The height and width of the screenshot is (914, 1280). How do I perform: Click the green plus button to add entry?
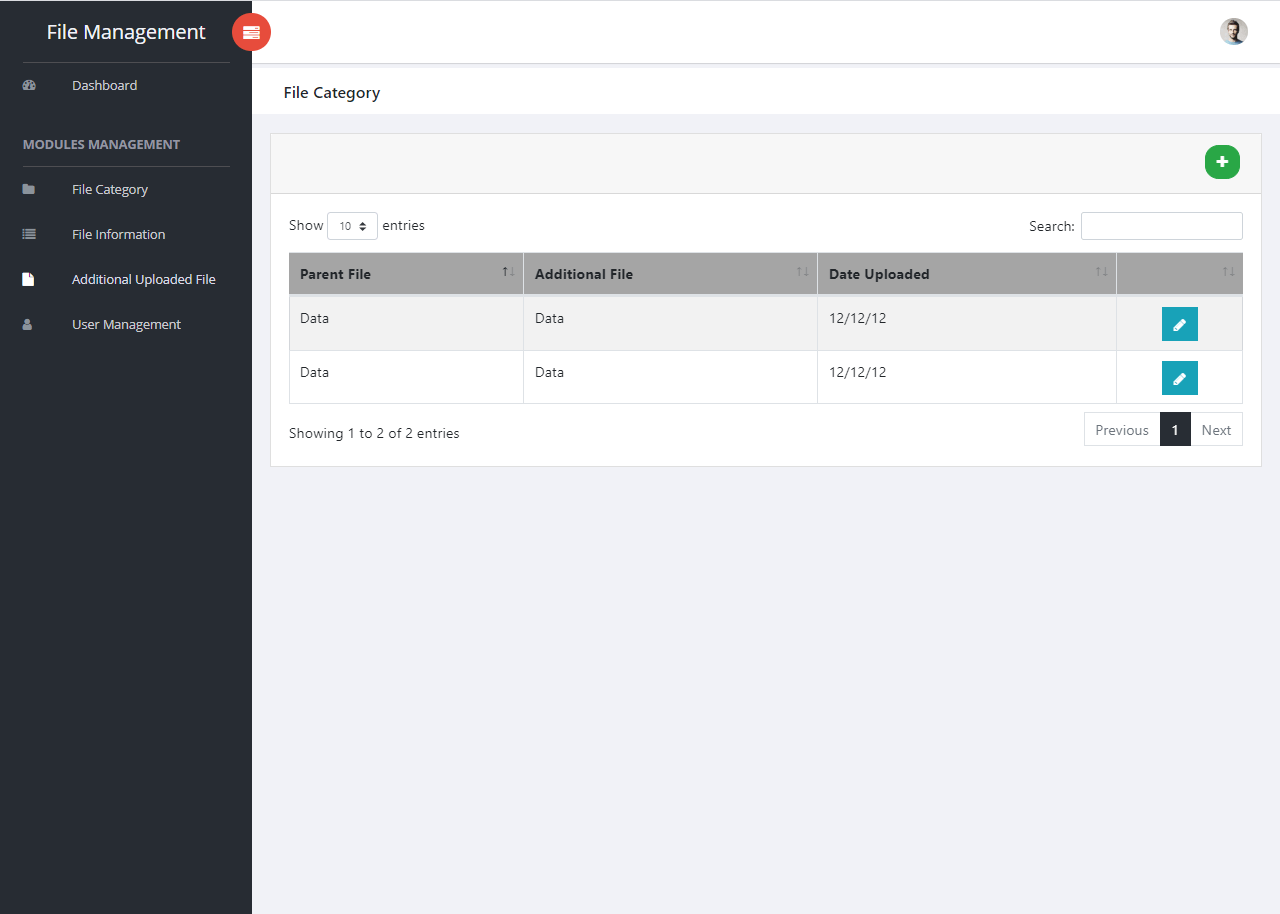coord(1222,161)
